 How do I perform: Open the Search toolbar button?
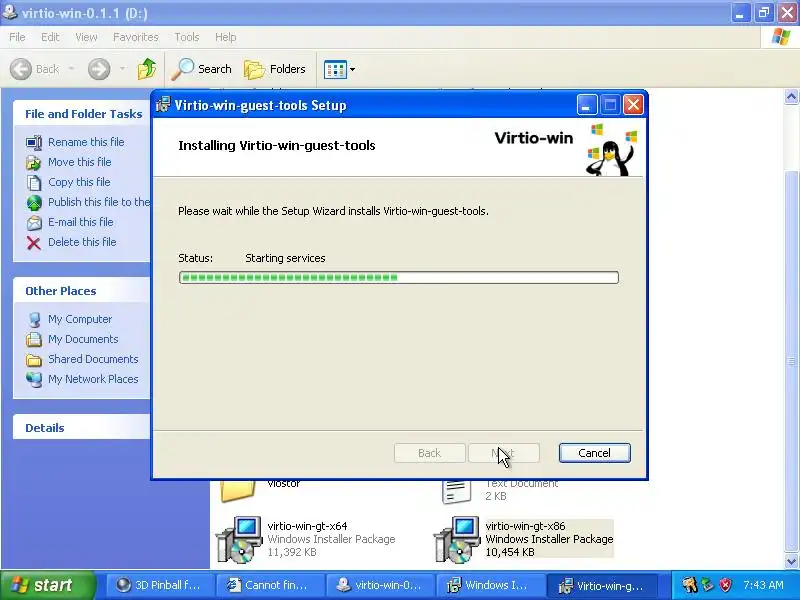[x=202, y=69]
